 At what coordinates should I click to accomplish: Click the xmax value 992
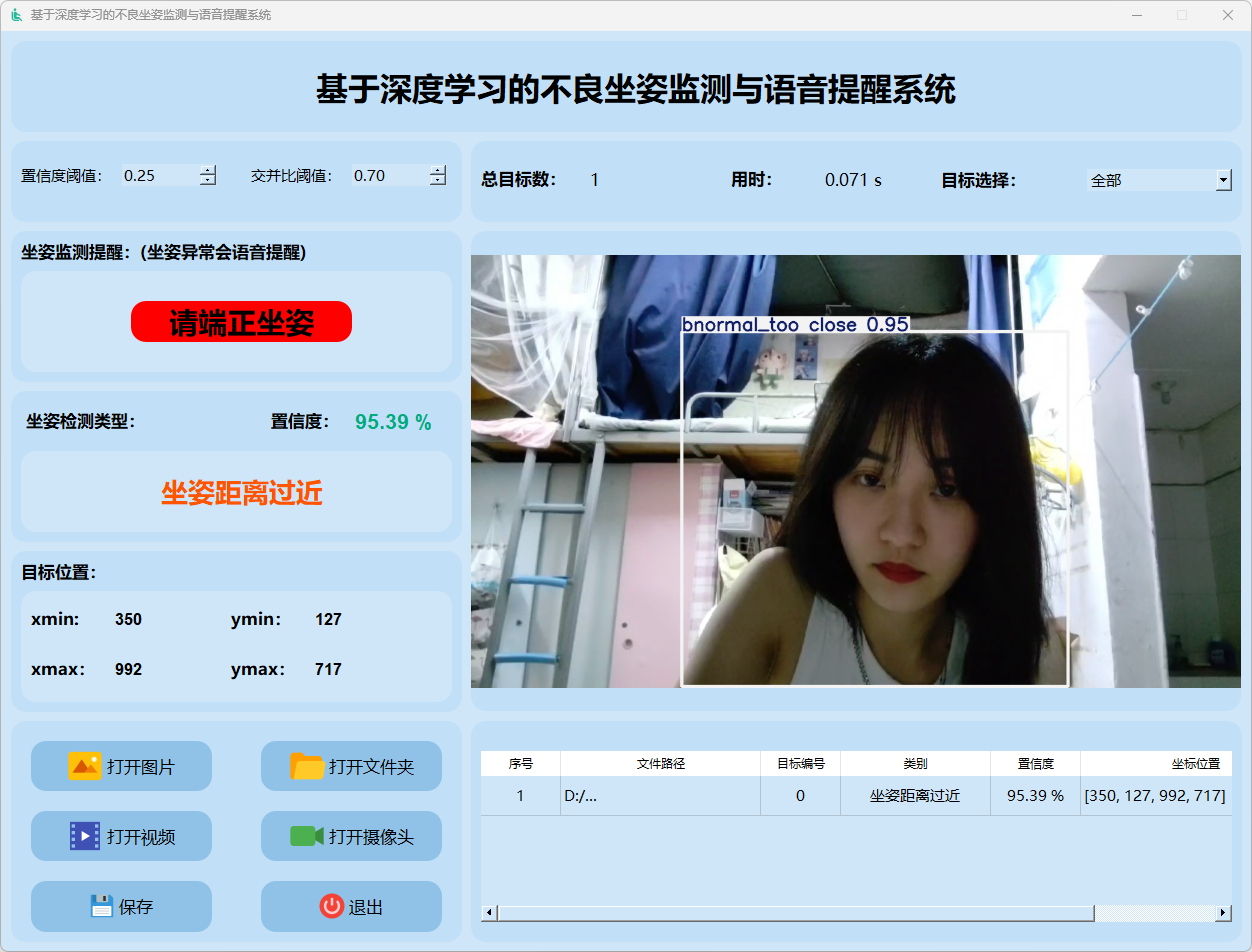[x=128, y=669]
